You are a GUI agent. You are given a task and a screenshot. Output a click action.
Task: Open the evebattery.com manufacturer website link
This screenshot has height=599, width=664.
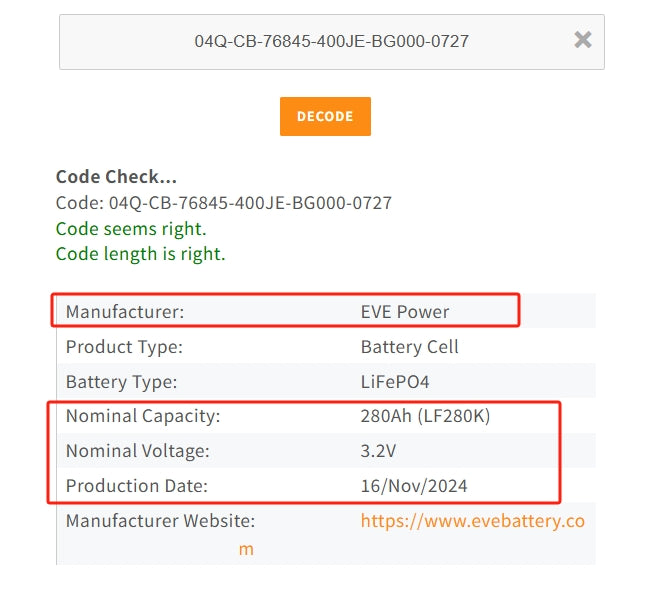tap(472, 521)
